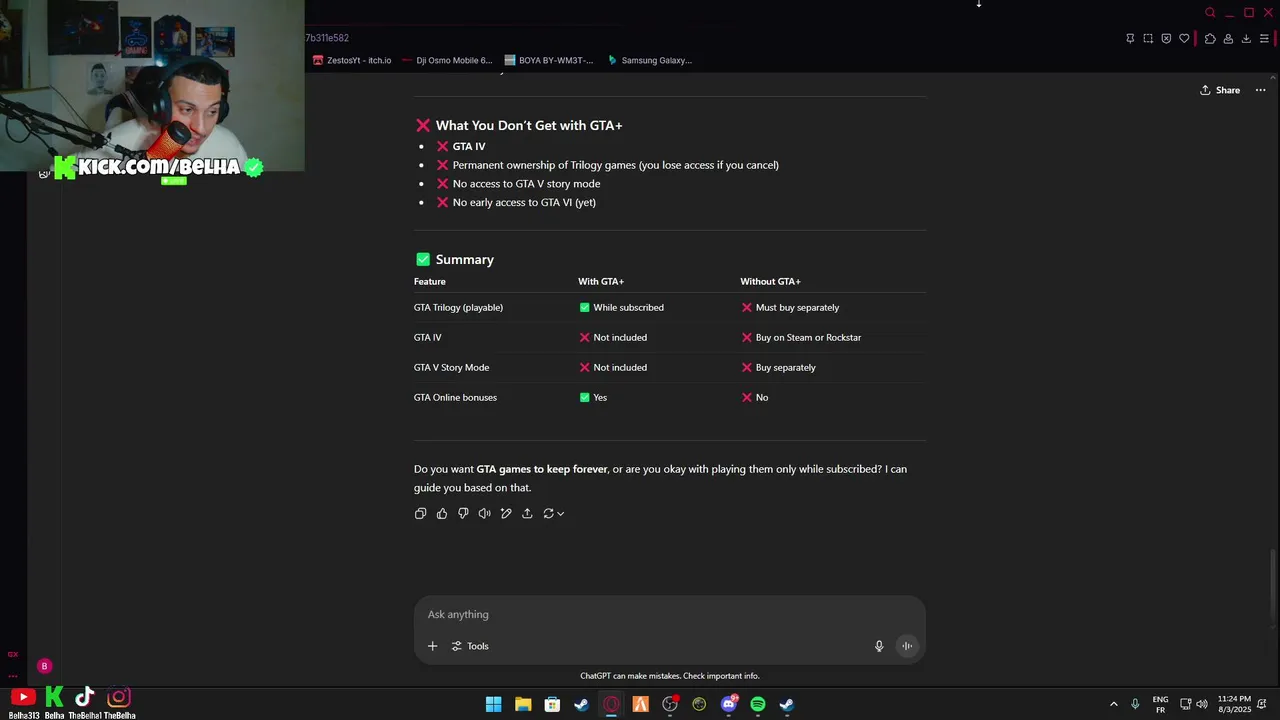The height and width of the screenshot is (720, 1280).
Task: Share the conversation via Share button
Action: (x=1220, y=90)
